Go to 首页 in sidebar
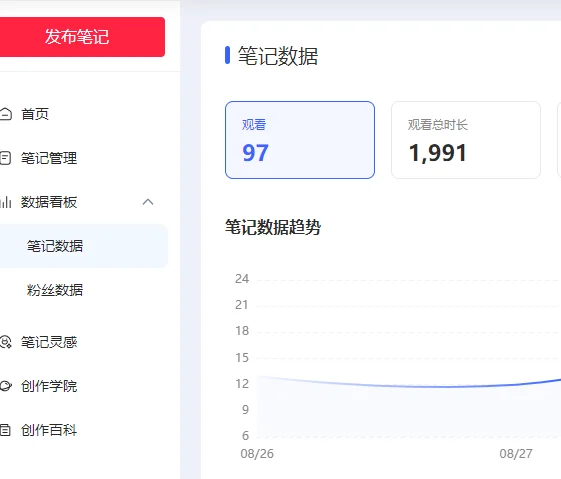The width and height of the screenshot is (561, 479). click(x=35, y=114)
